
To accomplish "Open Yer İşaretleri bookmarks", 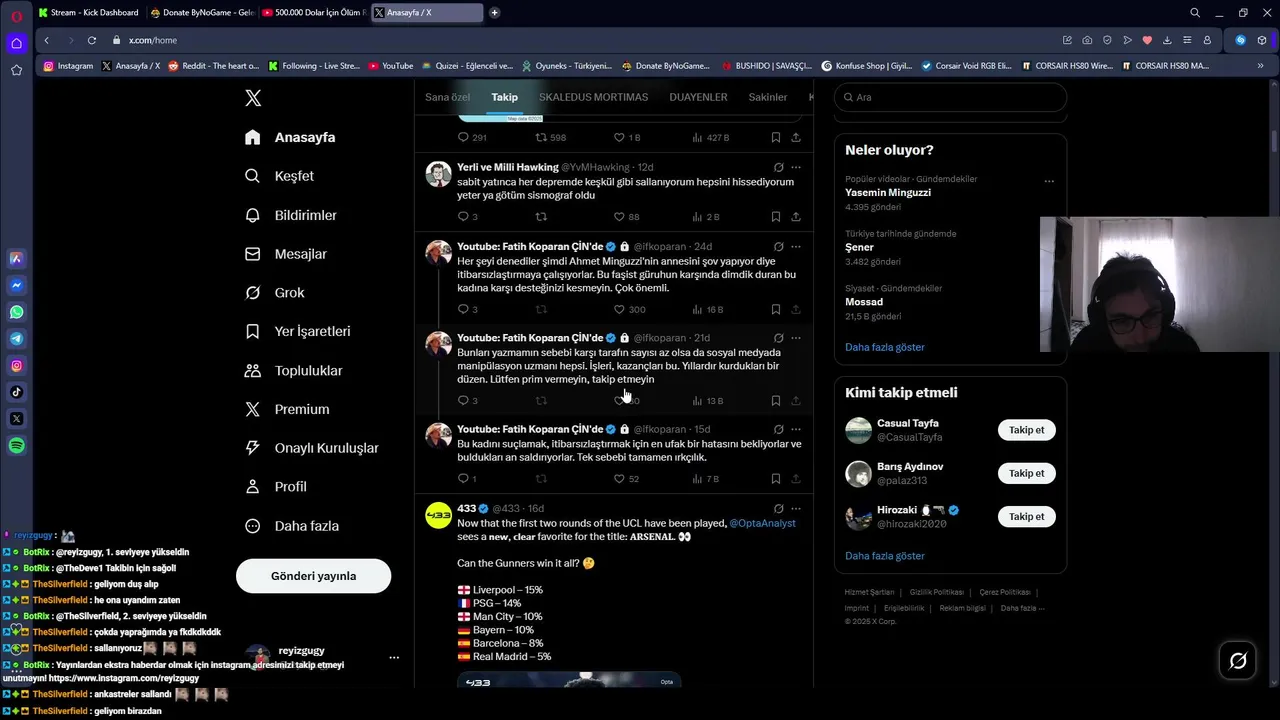I will click(298, 331).
